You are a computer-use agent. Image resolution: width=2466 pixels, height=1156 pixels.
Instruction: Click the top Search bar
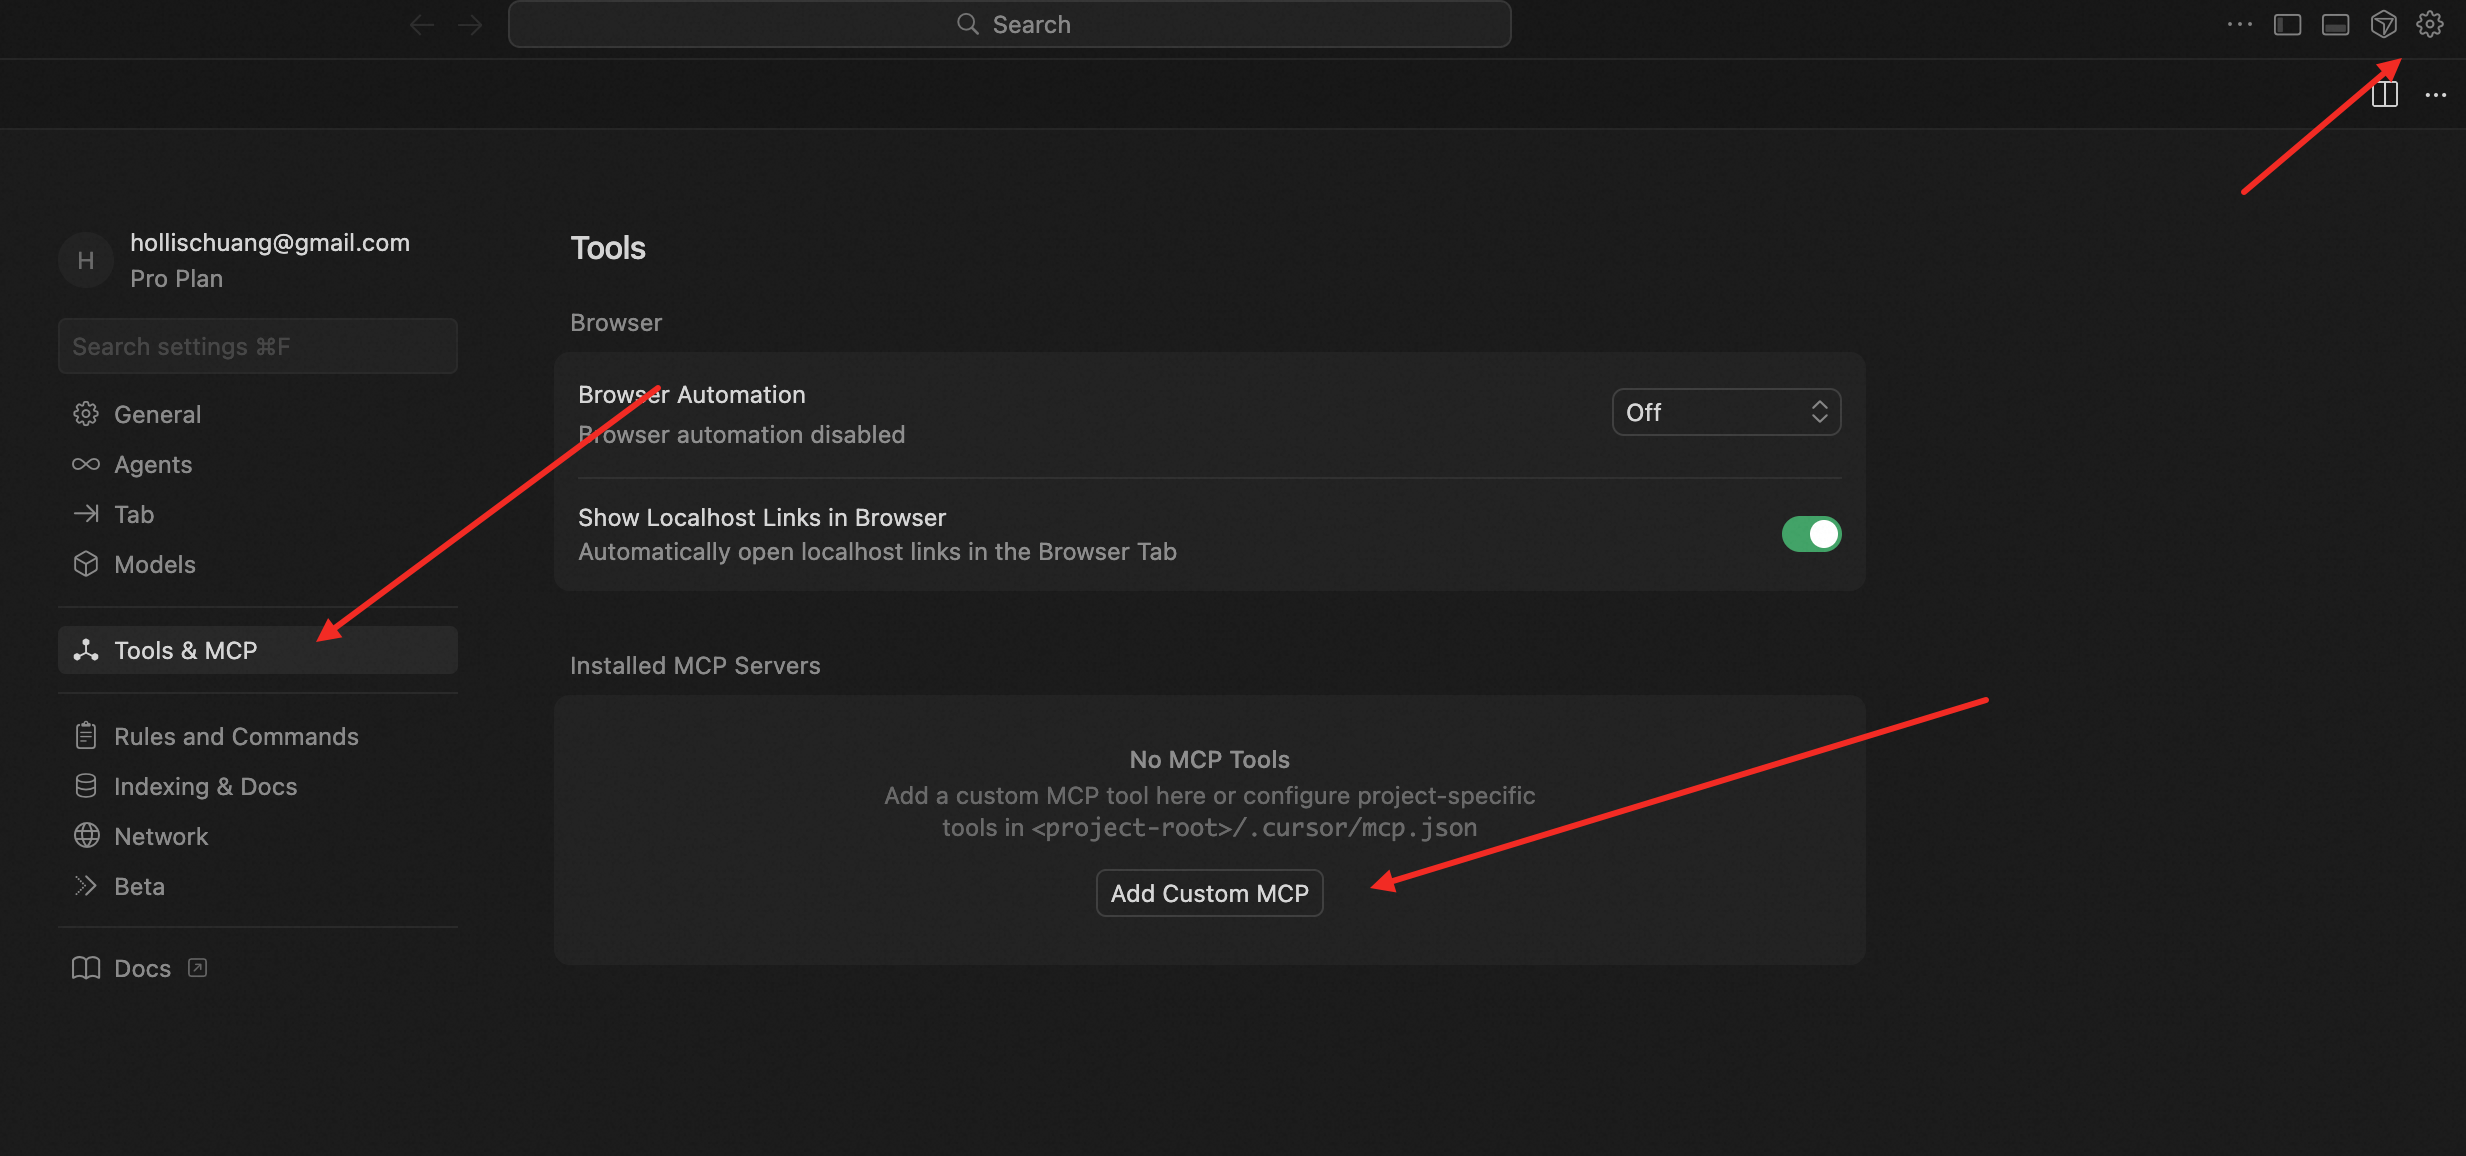click(x=1009, y=24)
